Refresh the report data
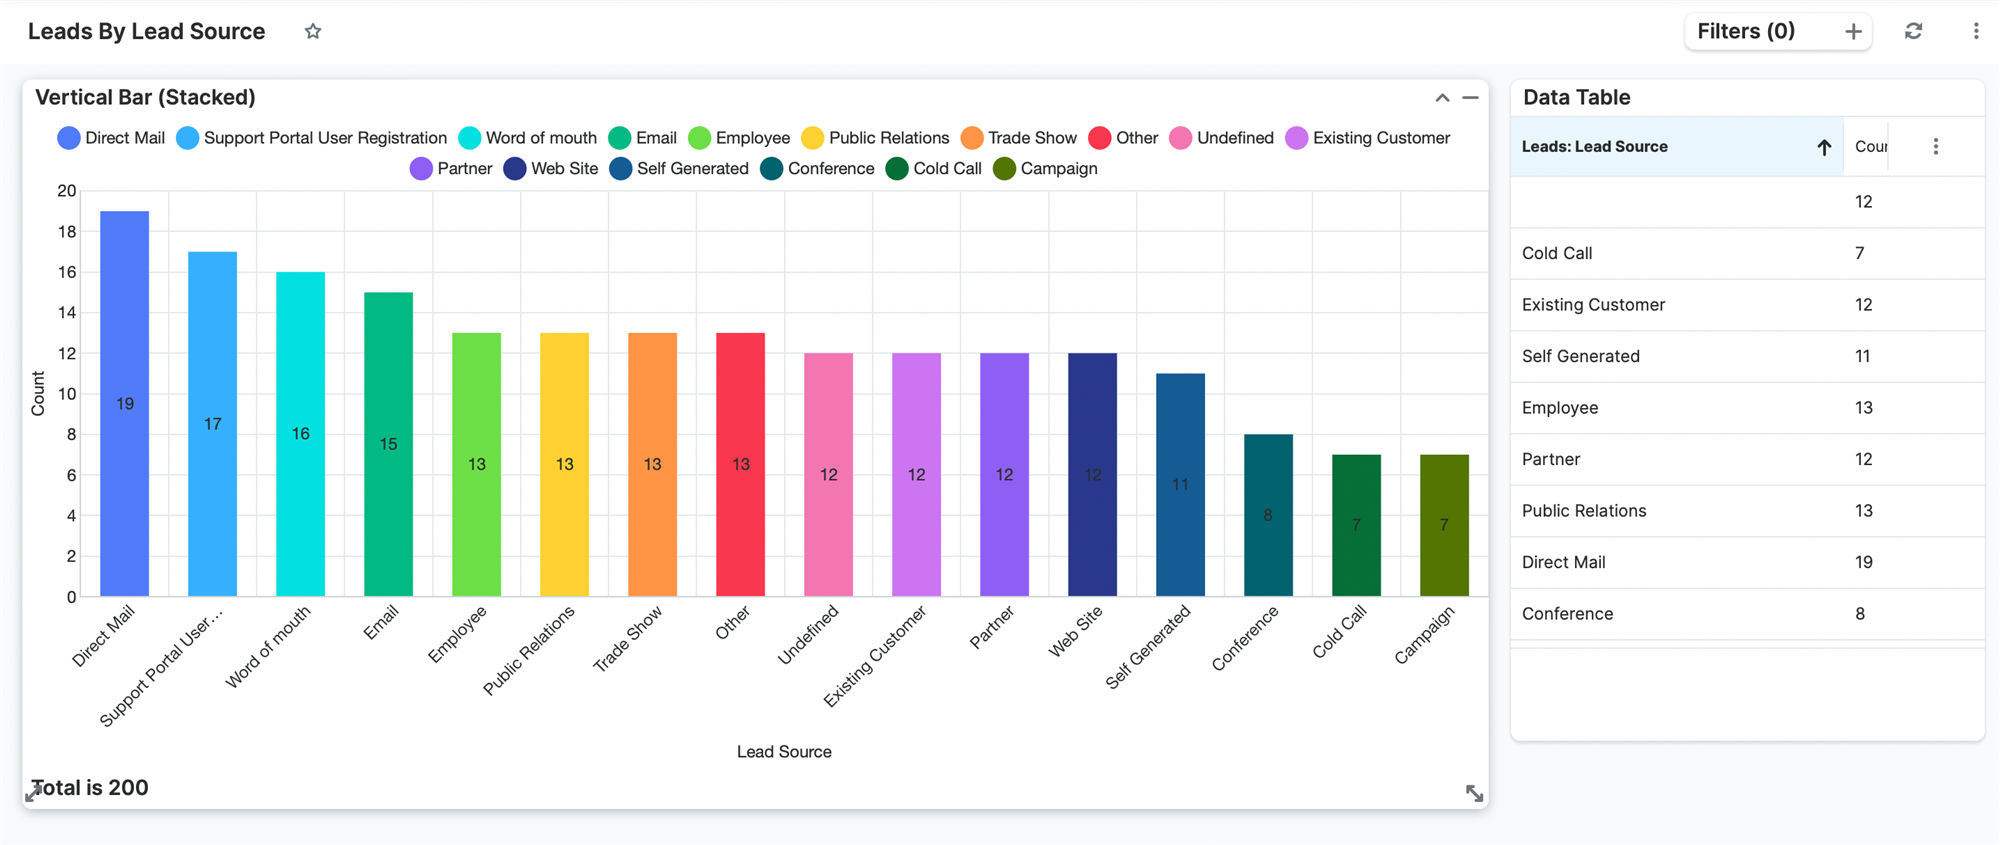This screenshot has height=845, width=2000. pyautogui.click(x=1913, y=32)
